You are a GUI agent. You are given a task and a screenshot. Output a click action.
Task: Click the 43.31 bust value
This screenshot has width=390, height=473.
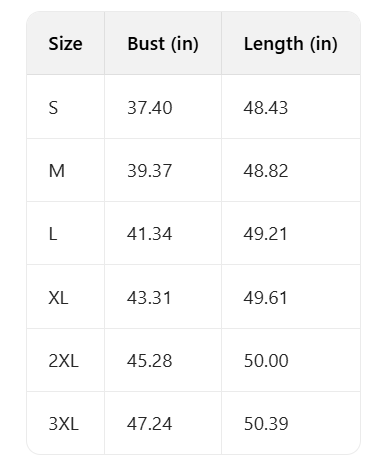[x=149, y=297]
